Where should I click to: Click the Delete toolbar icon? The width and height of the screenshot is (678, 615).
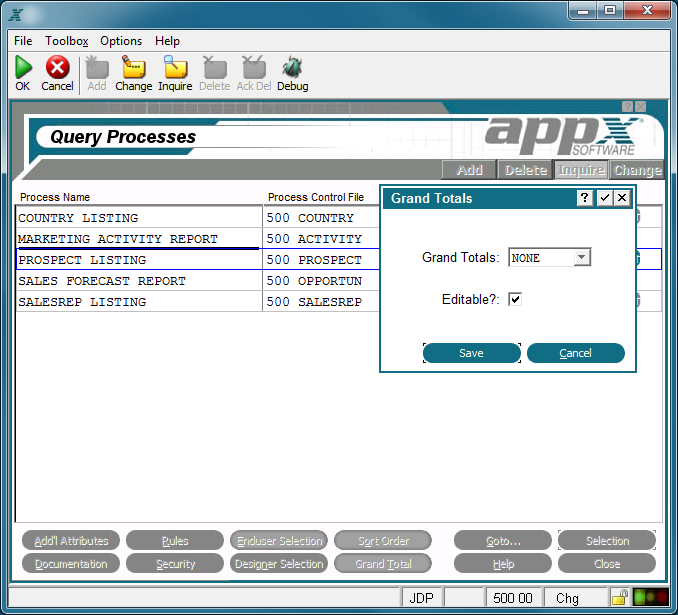(x=214, y=67)
